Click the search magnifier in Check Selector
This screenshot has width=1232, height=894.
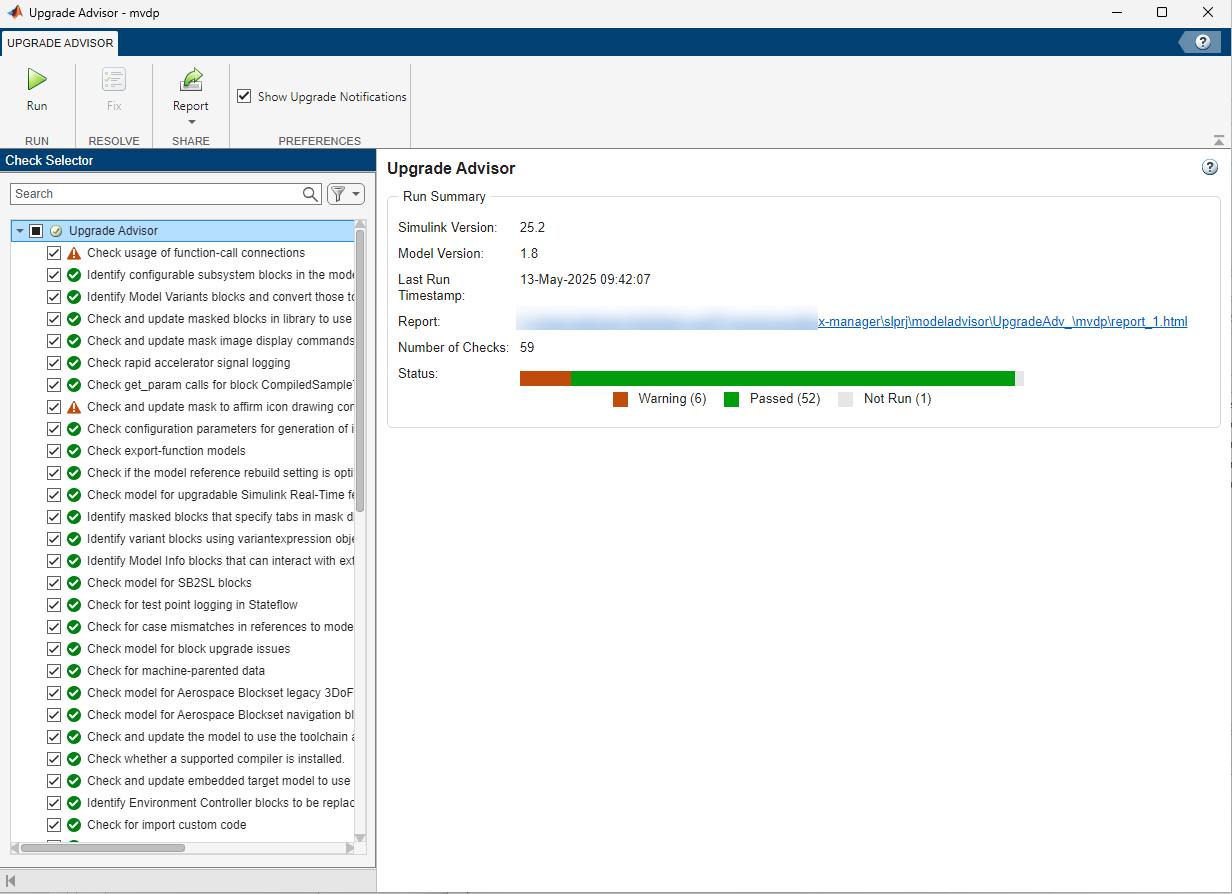point(310,193)
